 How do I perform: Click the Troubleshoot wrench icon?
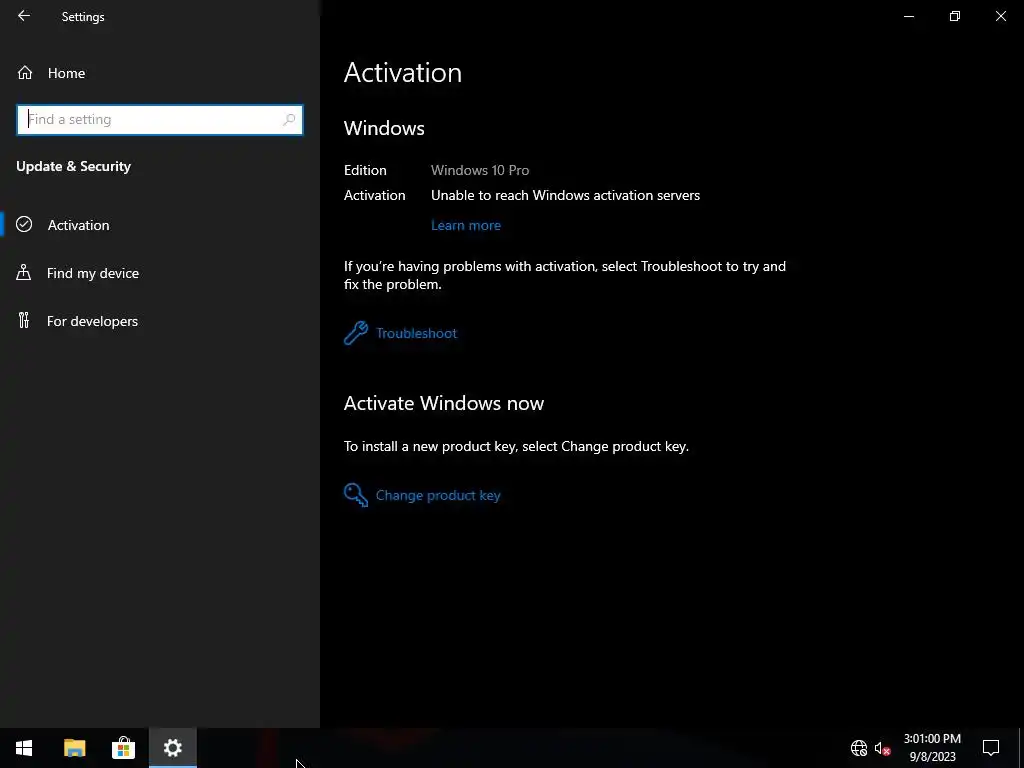[356, 333]
